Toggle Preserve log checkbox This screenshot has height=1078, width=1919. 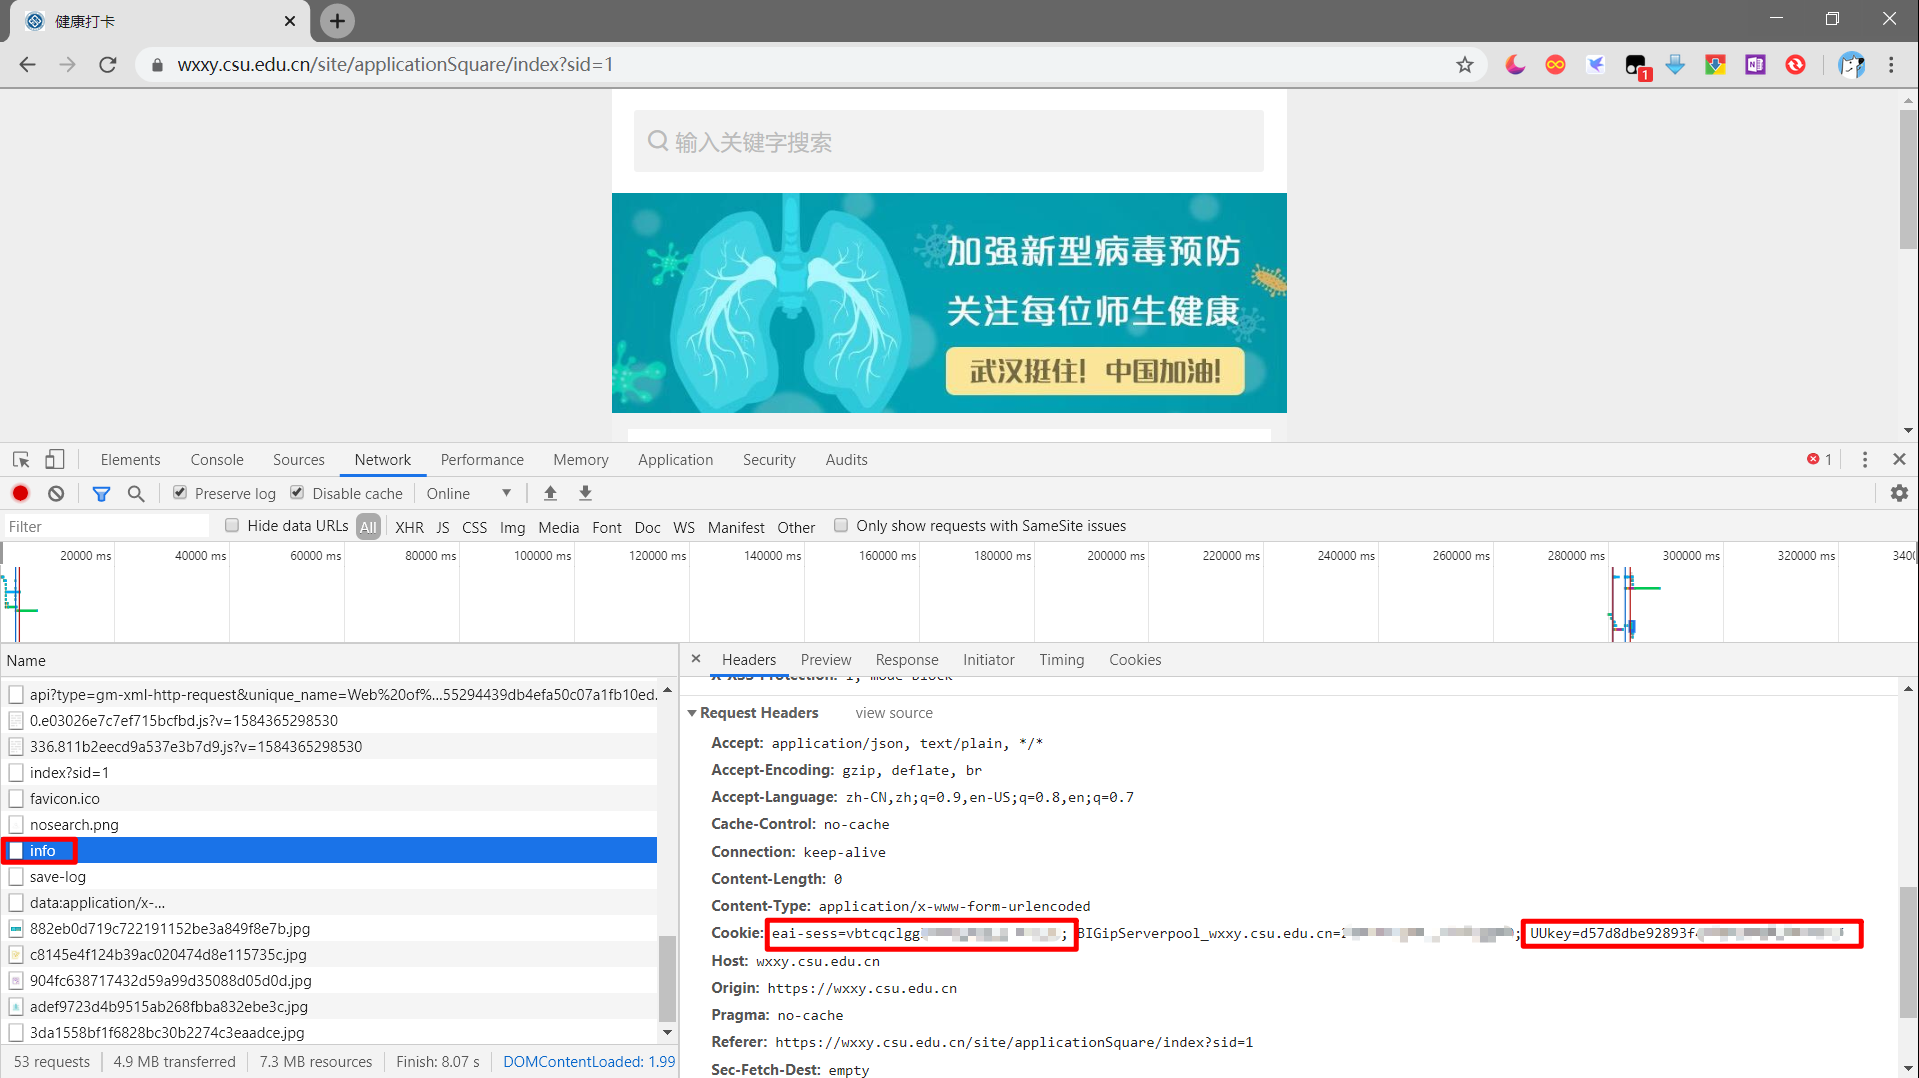(180, 493)
